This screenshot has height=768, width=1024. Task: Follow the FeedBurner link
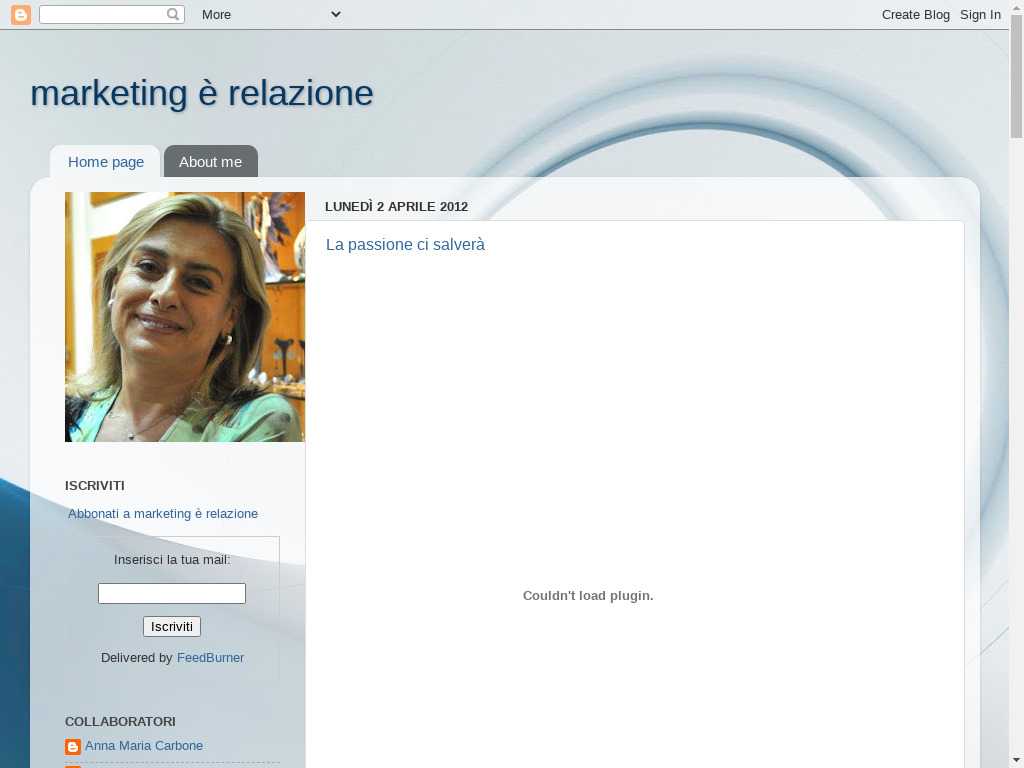[x=210, y=658]
